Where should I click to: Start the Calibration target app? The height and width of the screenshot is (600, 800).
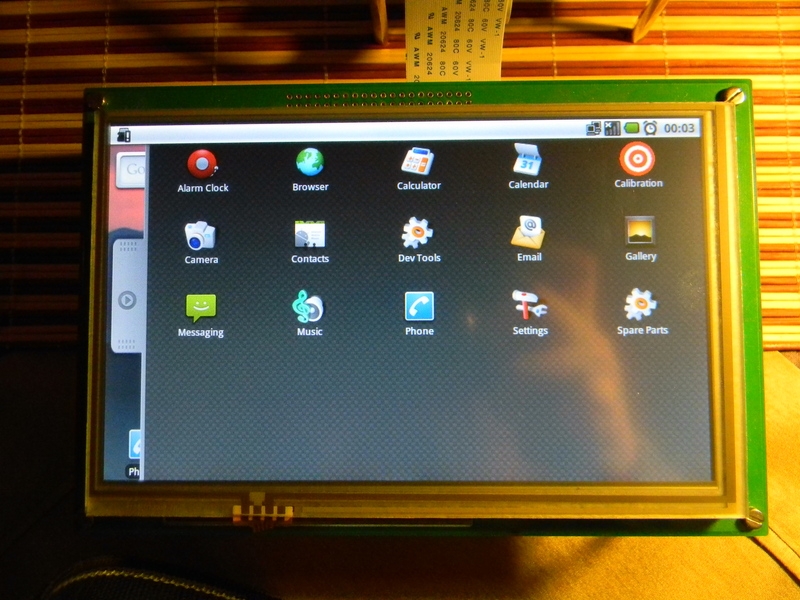(638, 165)
